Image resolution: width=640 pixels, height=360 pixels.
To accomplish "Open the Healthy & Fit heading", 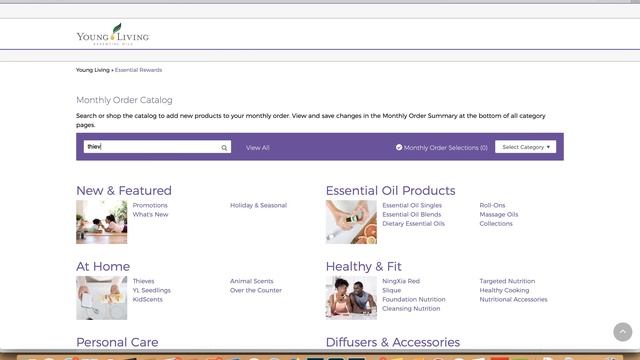I will 364,267.
